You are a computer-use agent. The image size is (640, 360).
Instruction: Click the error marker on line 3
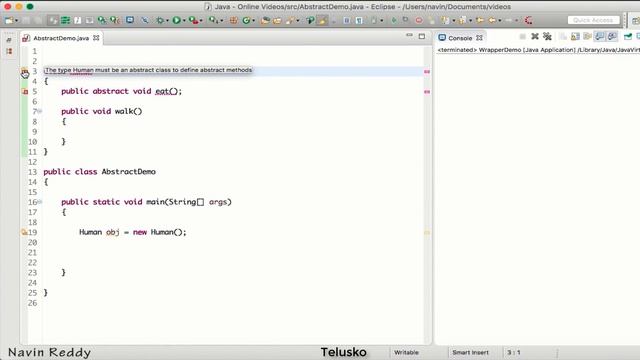[x=24, y=71]
